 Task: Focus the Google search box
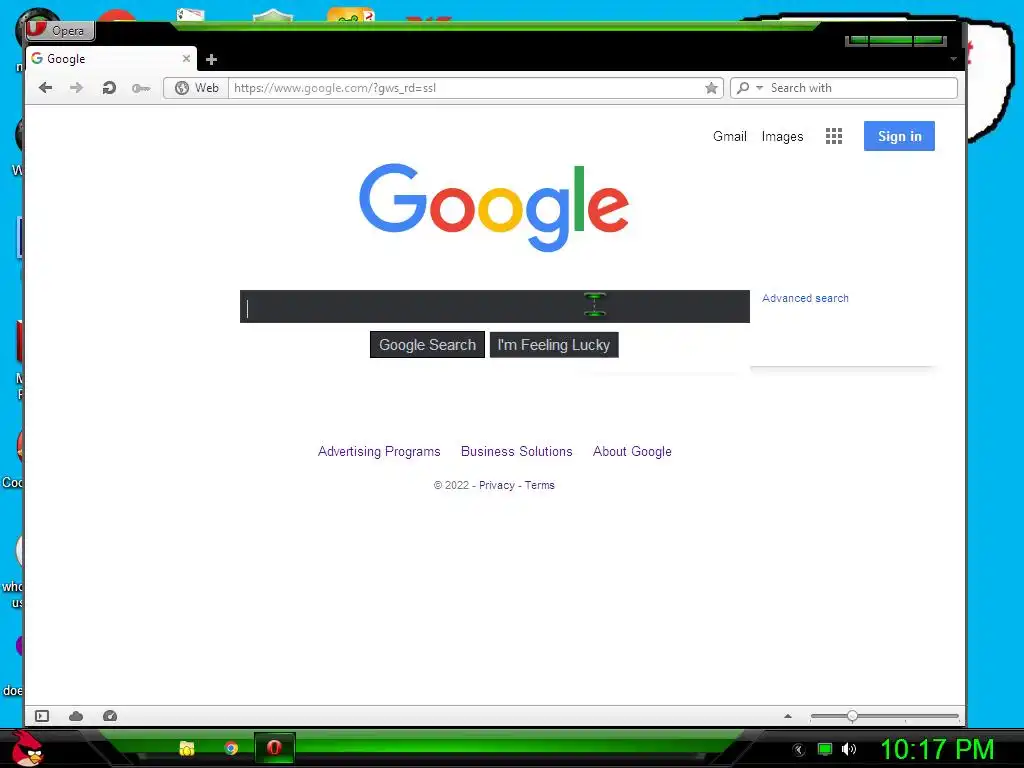(x=494, y=306)
